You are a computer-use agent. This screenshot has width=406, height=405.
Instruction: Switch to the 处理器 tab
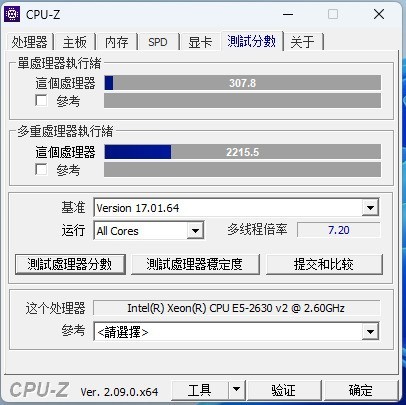click(29, 42)
